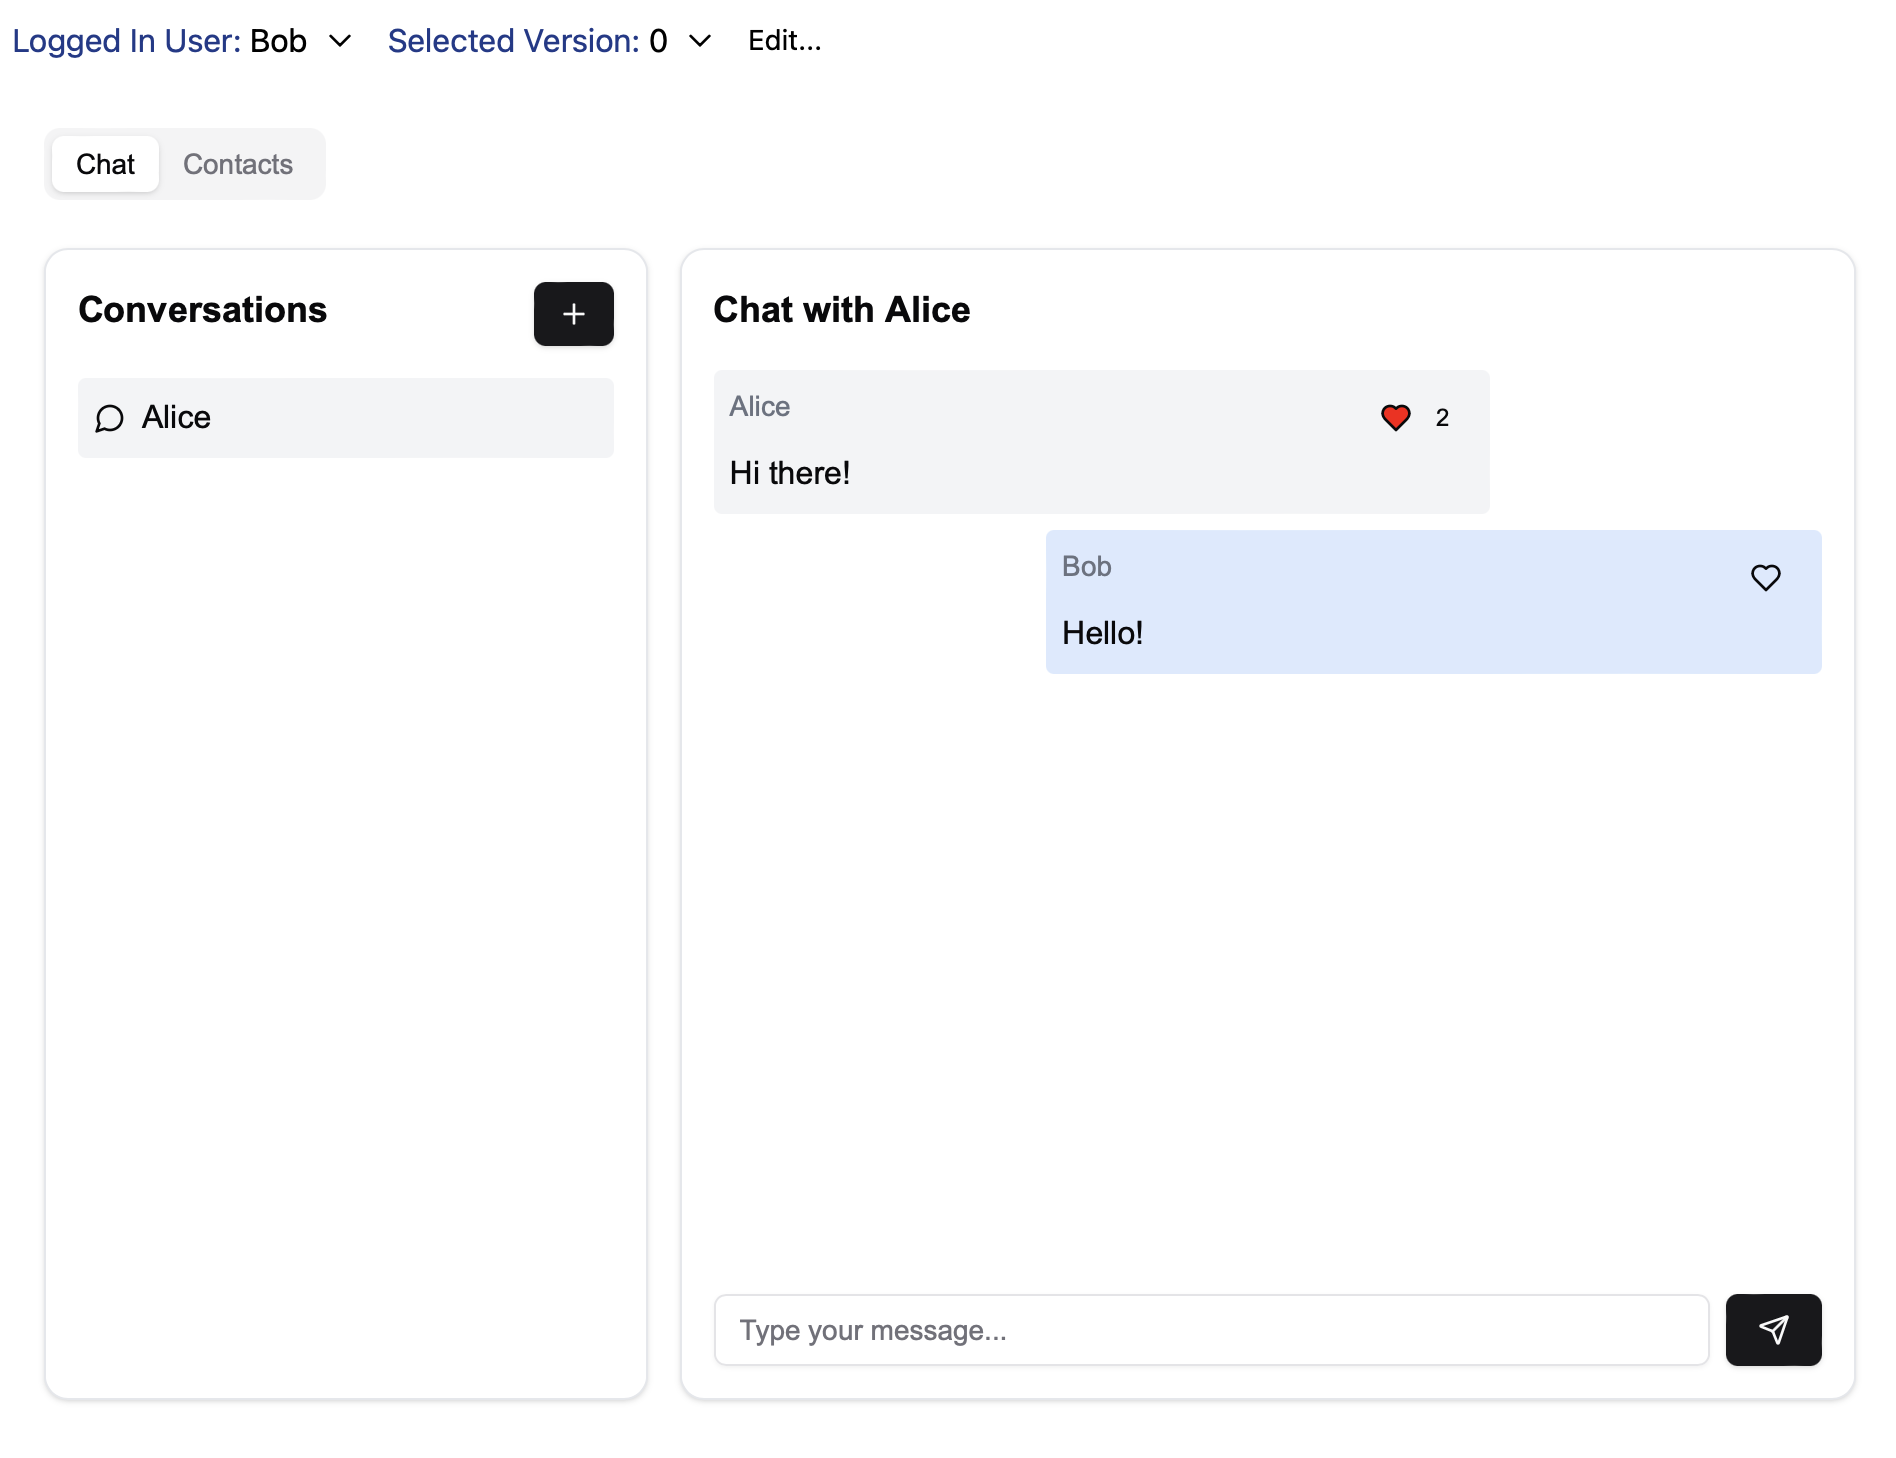Click the like count 2 on Alice's message

click(x=1441, y=418)
